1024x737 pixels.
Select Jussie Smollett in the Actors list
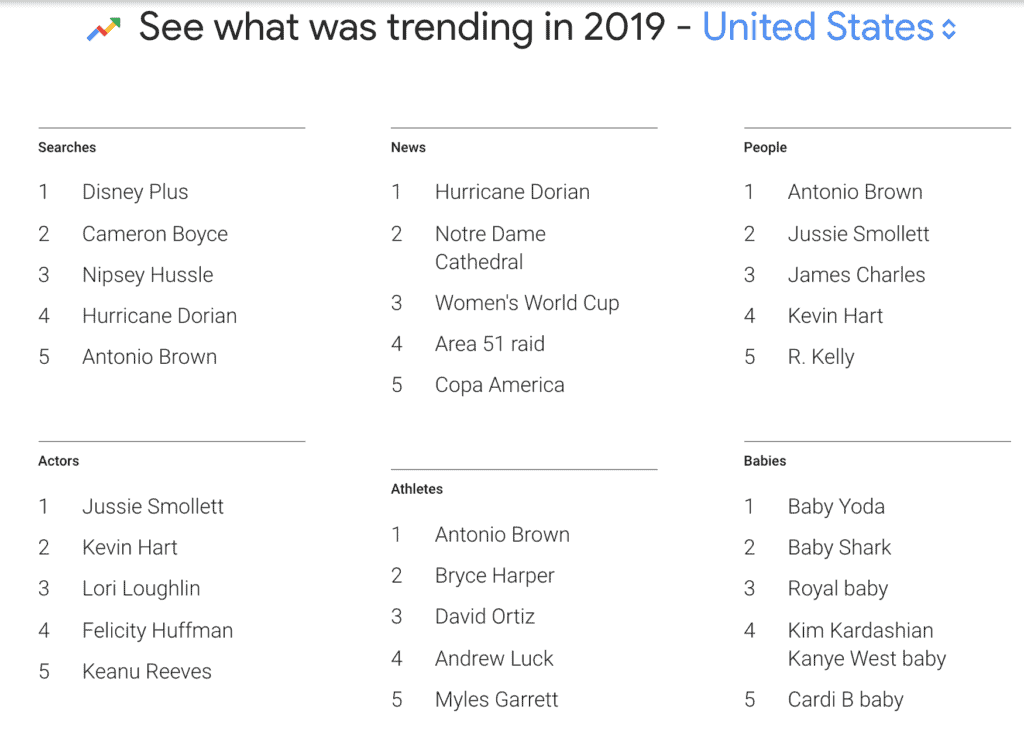[x=151, y=507]
